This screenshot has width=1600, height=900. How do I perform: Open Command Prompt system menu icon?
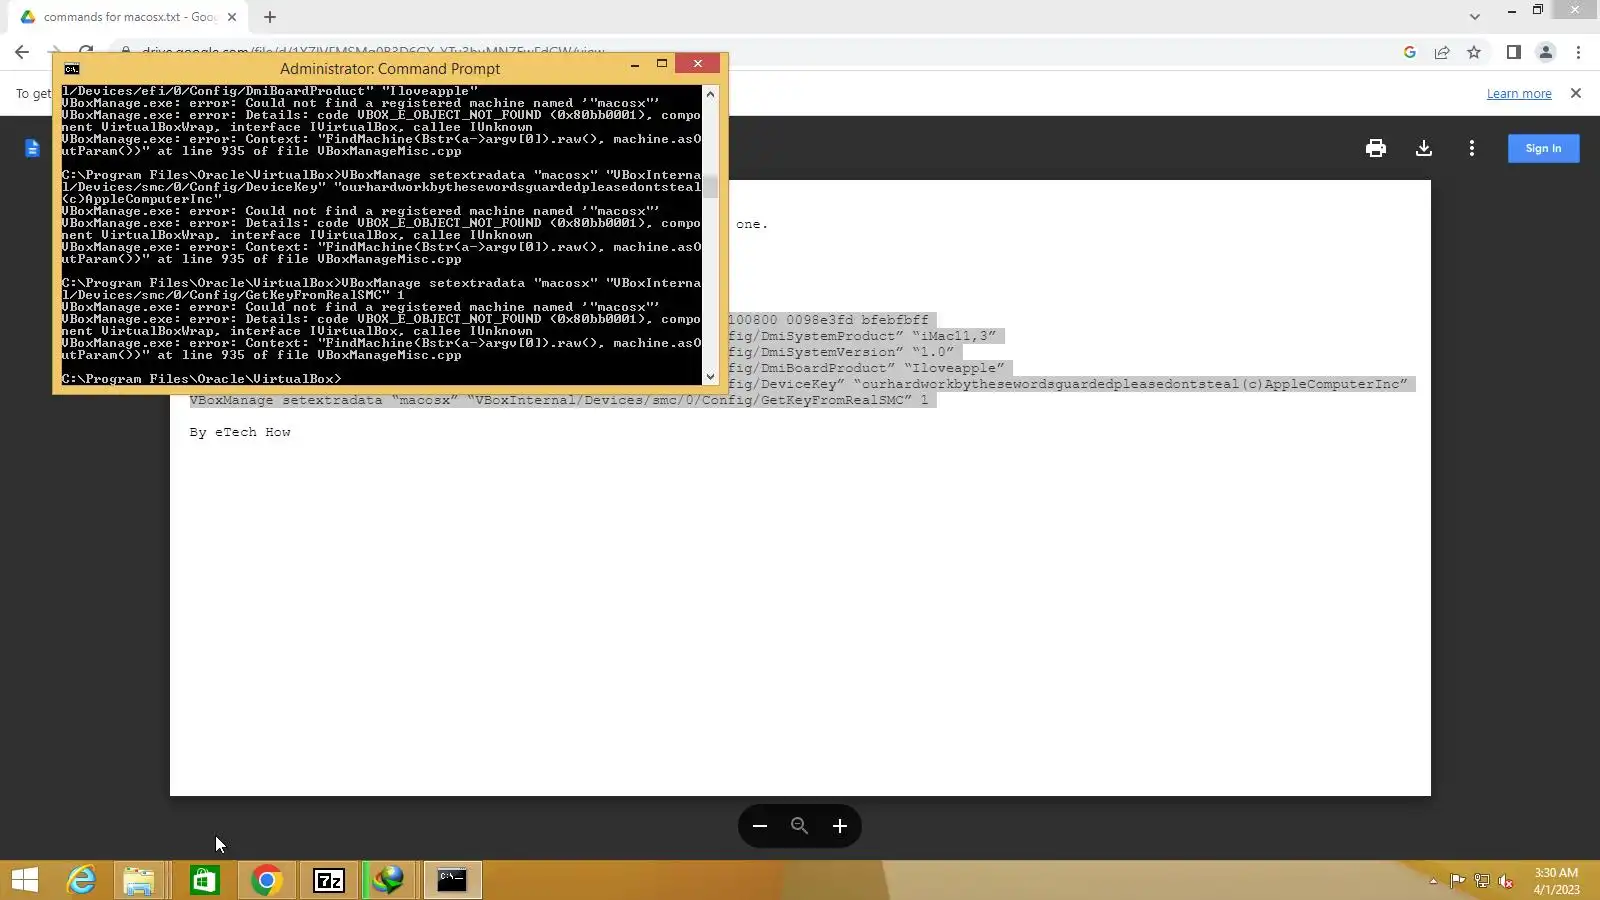[x=72, y=69]
